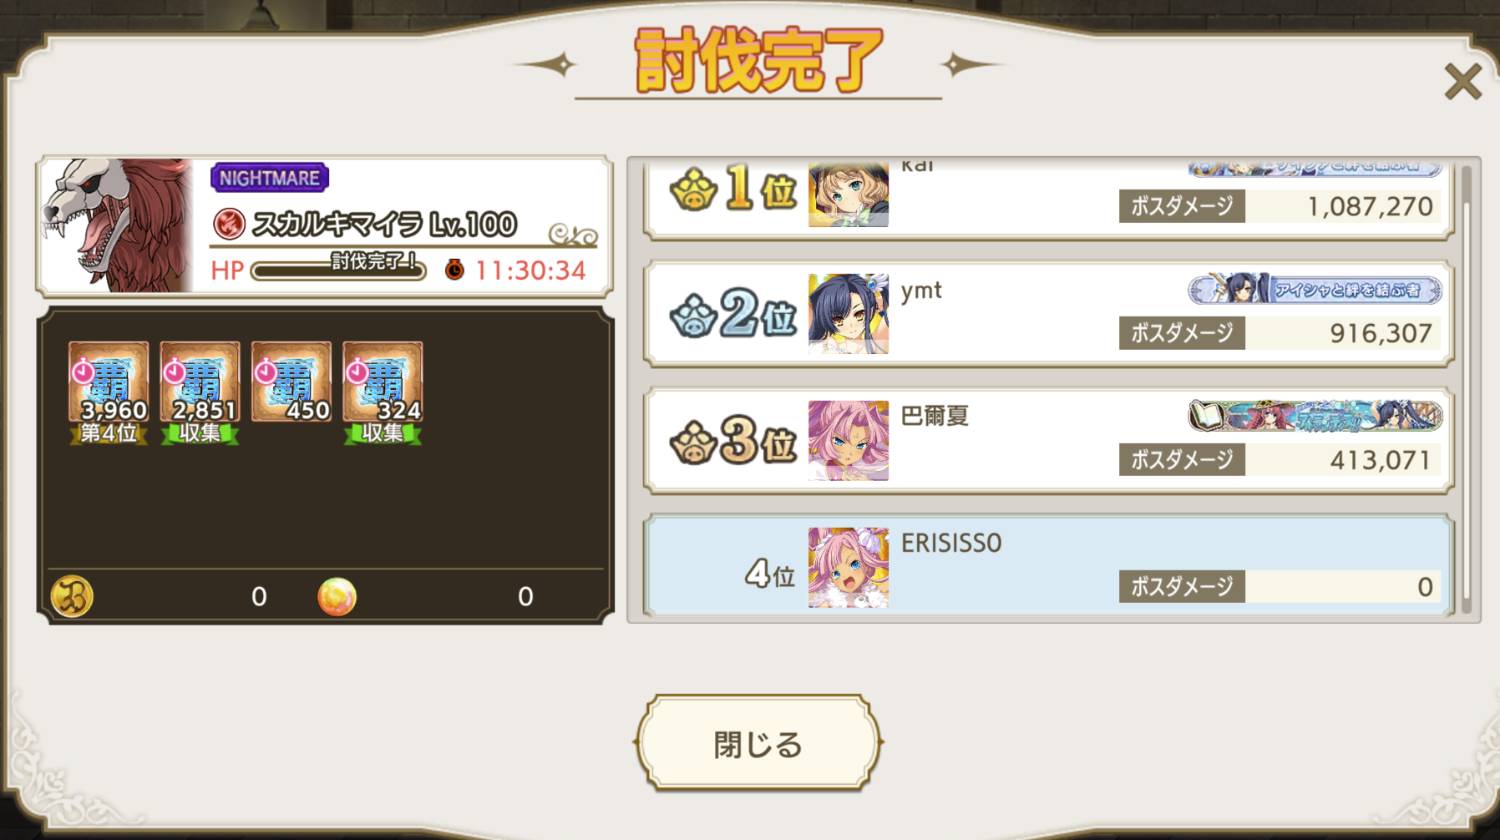
Task: Click the ranking list scrollbar
Action: [1467, 390]
